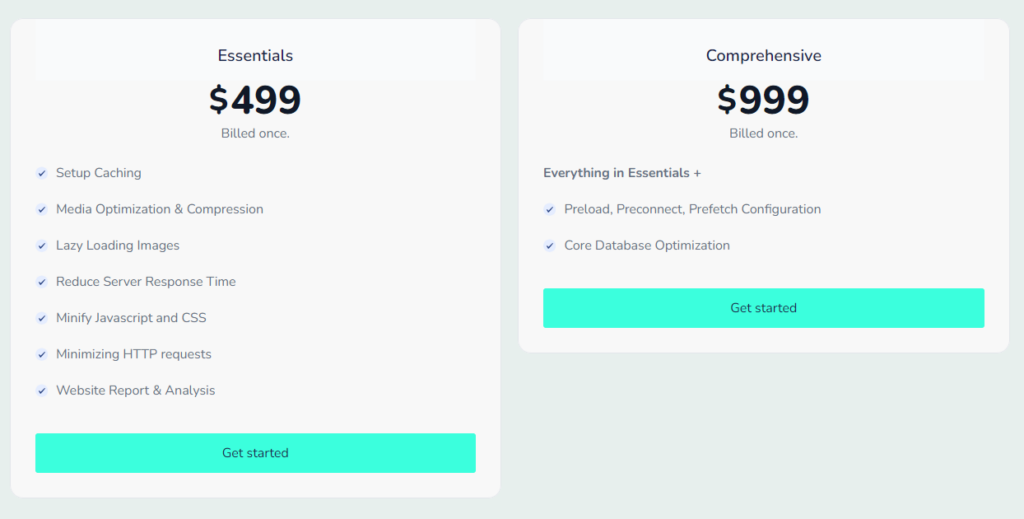Click checkmark next to Preload, Preconnect, Prefetch Configuration
The image size is (1024, 519).
pos(550,209)
